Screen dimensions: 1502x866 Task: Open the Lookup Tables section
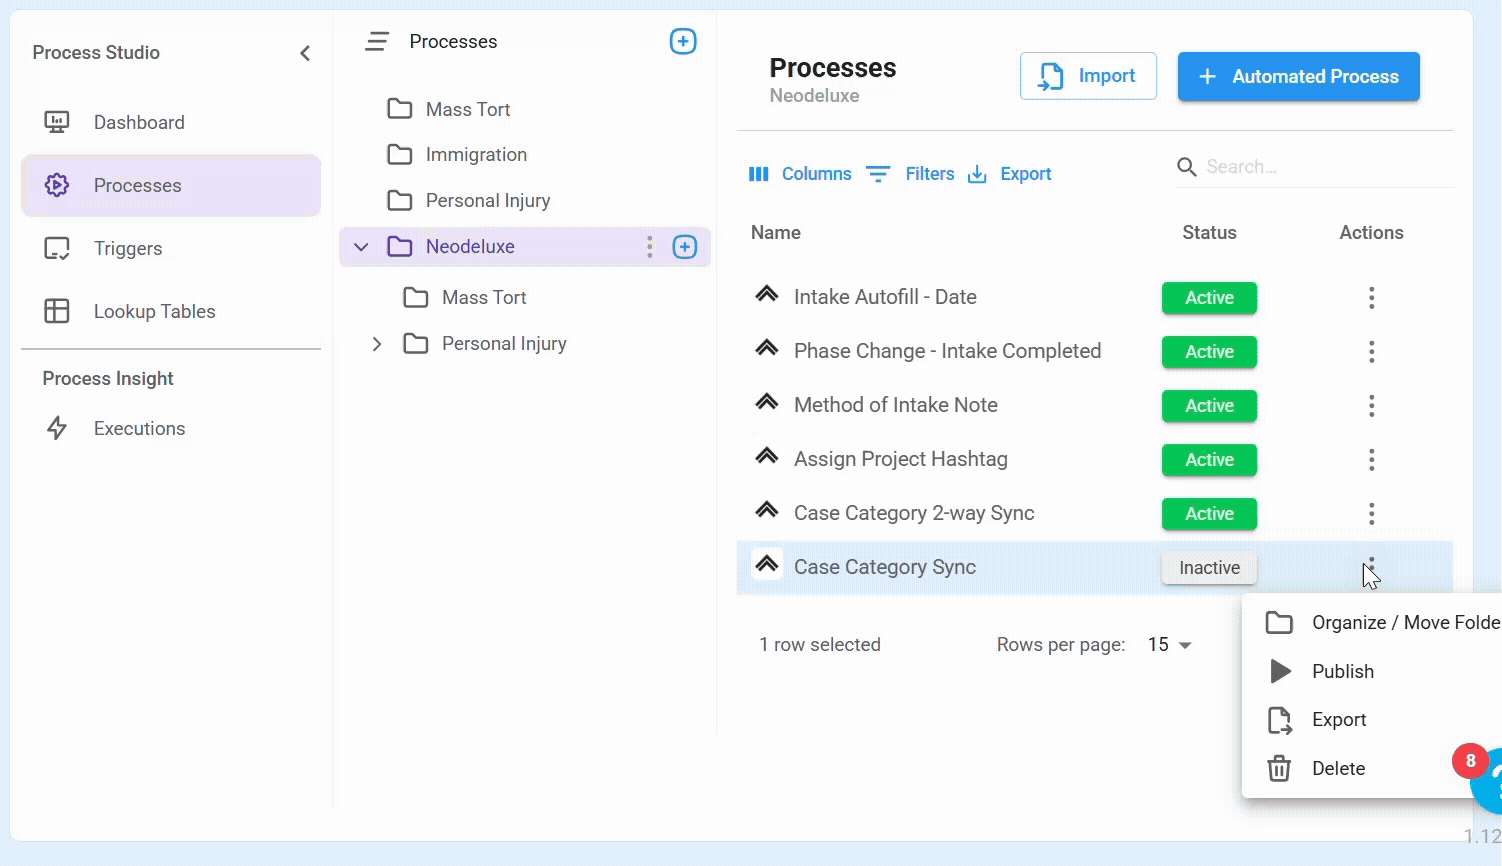tap(154, 311)
